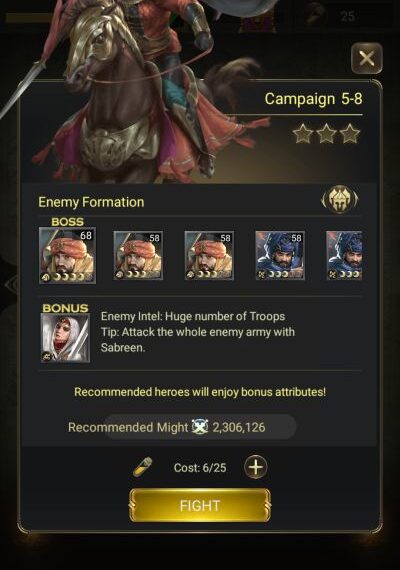Click the plus button to add stamina
The height and width of the screenshot is (570, 400).
pyautogui.click(x=256, y=467)
